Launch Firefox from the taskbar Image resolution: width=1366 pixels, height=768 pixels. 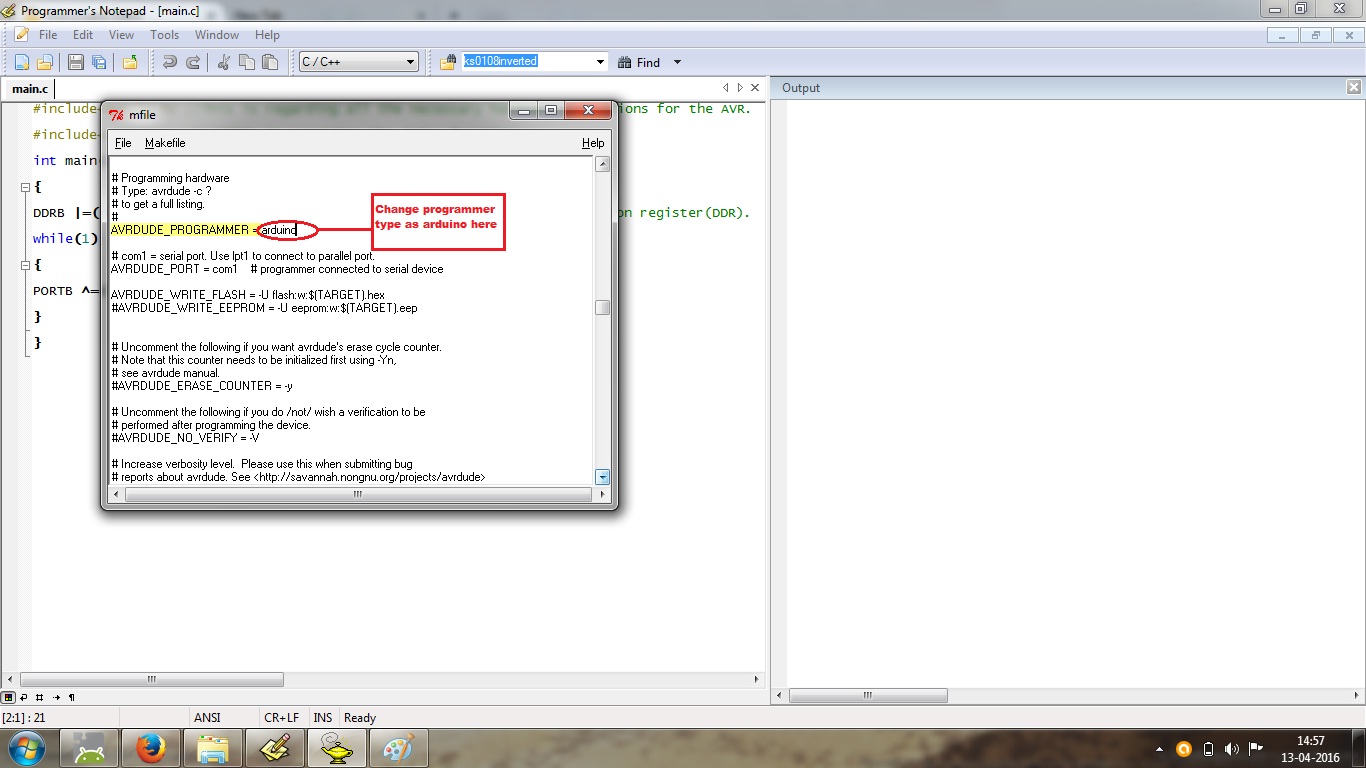pyautogui.click(x=152, y=748)
